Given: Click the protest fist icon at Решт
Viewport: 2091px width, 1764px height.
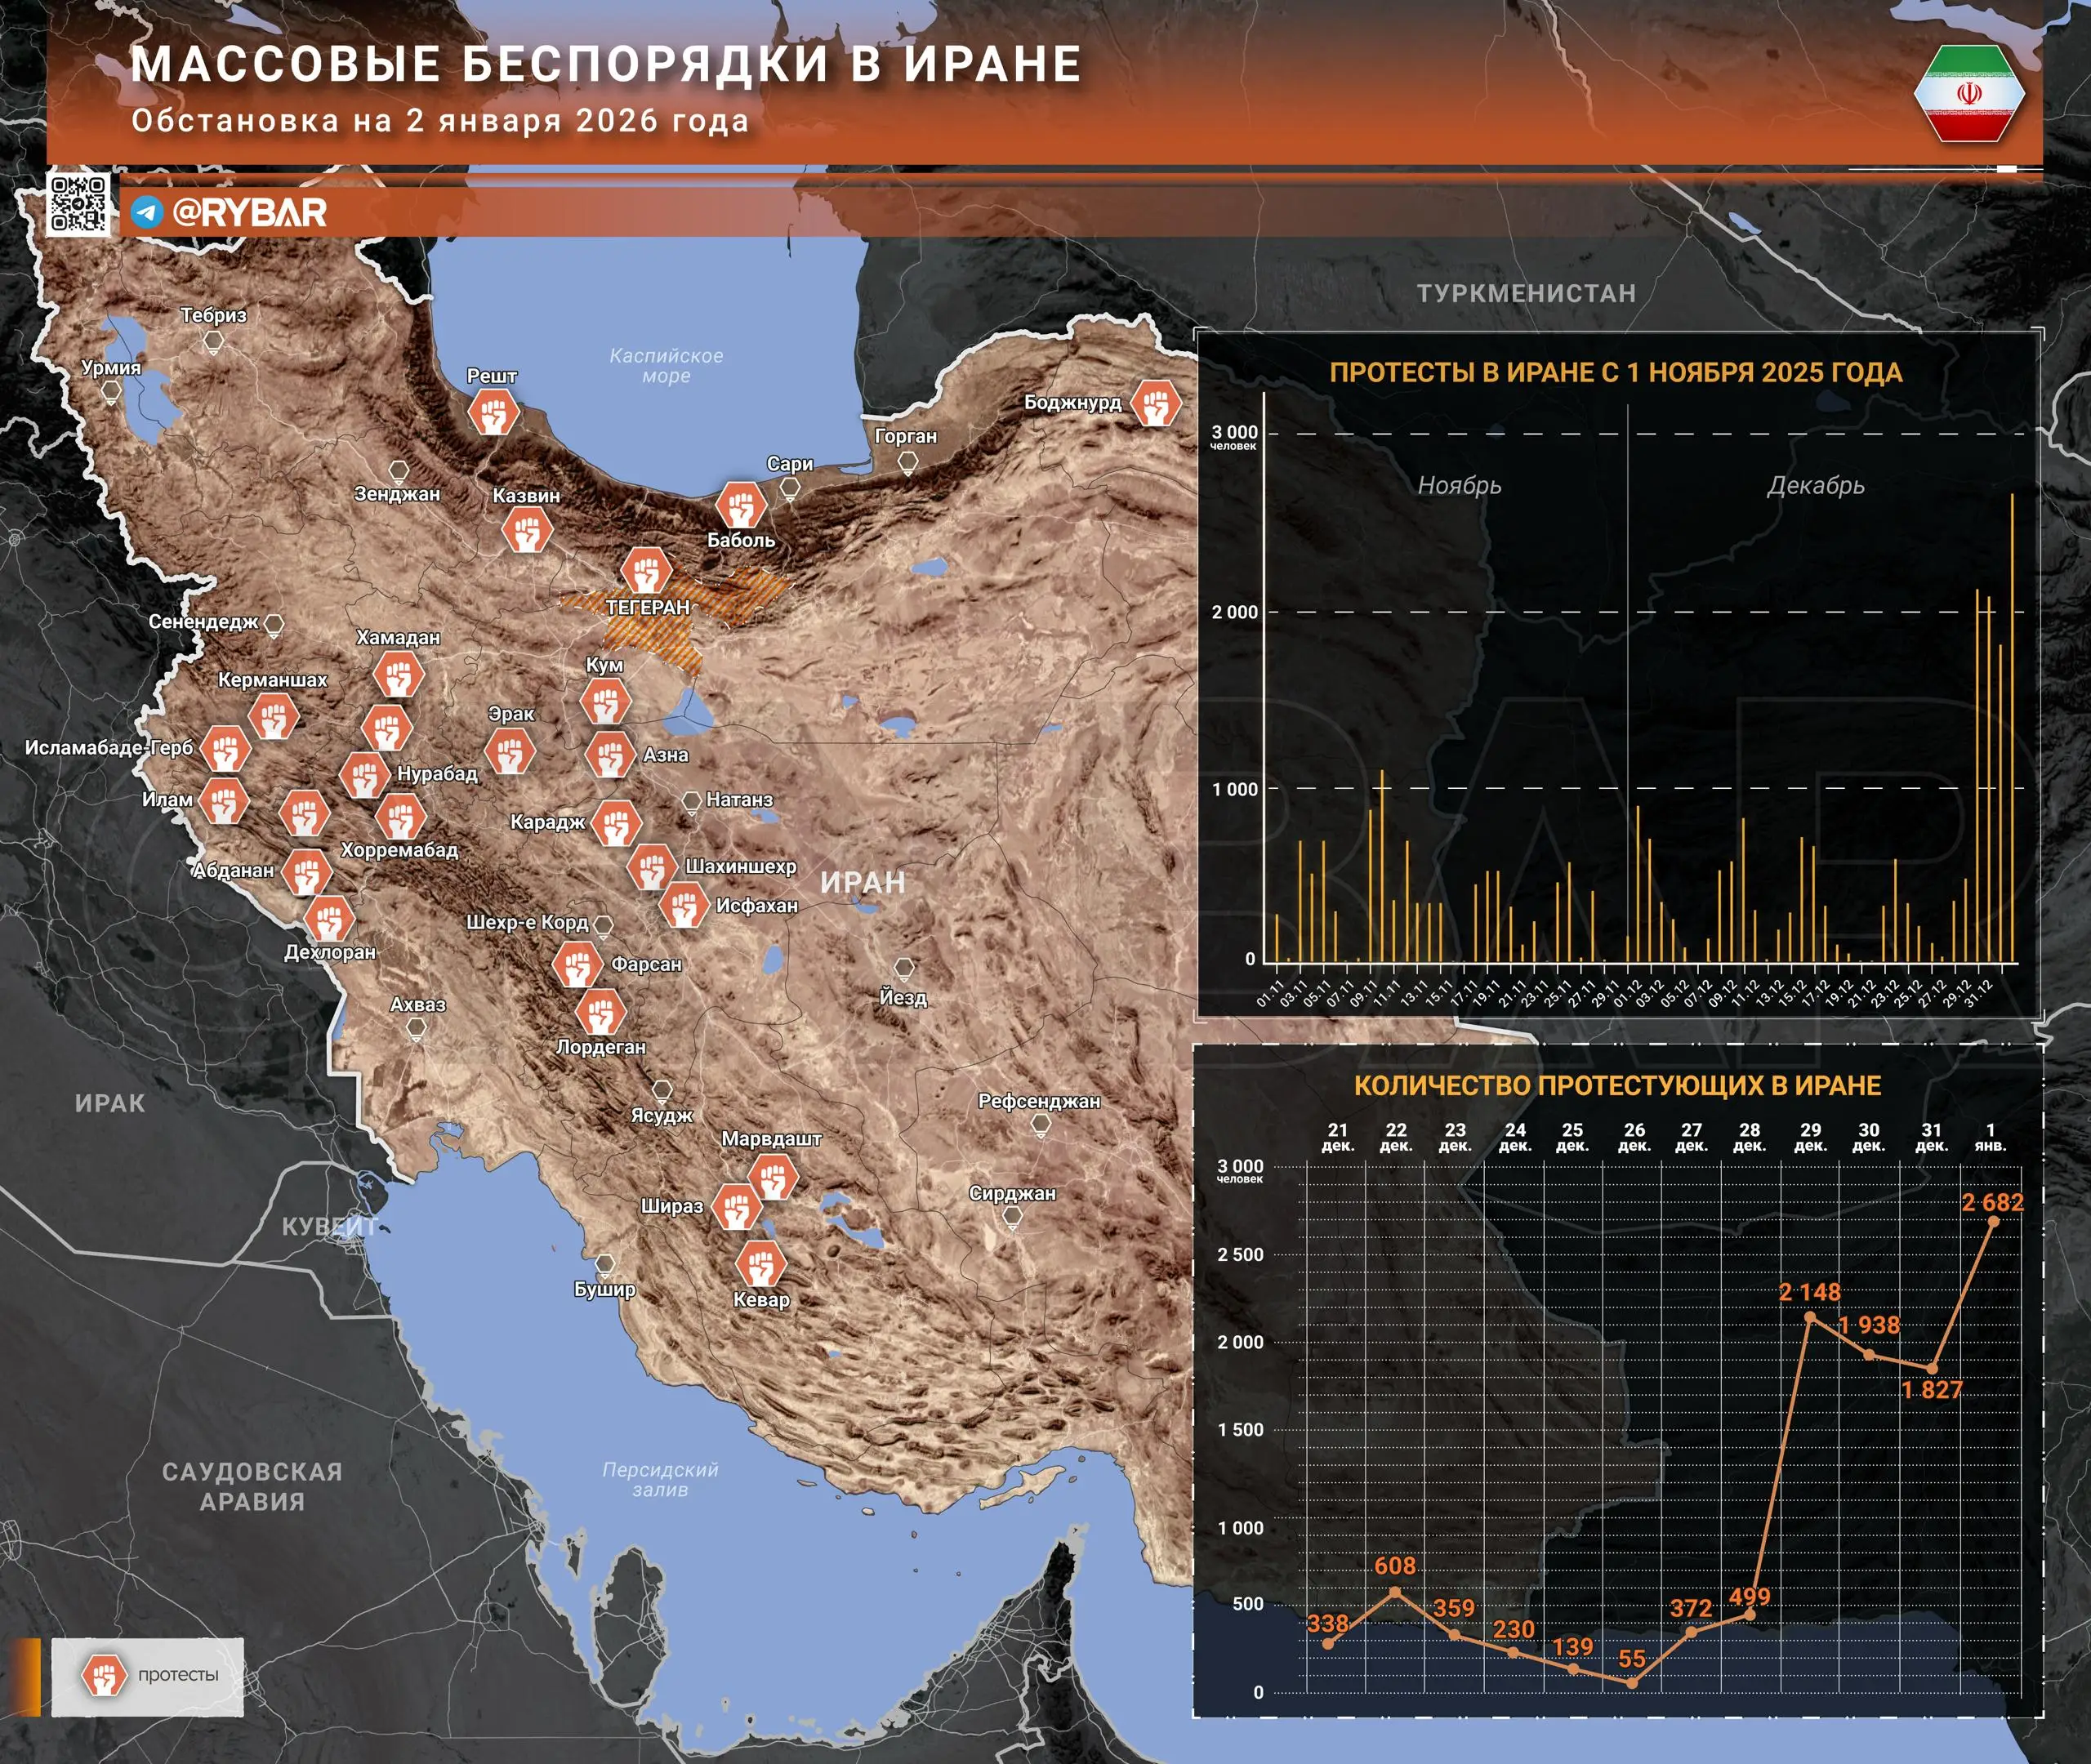Looking at the screenshot, I should point(493,411).
